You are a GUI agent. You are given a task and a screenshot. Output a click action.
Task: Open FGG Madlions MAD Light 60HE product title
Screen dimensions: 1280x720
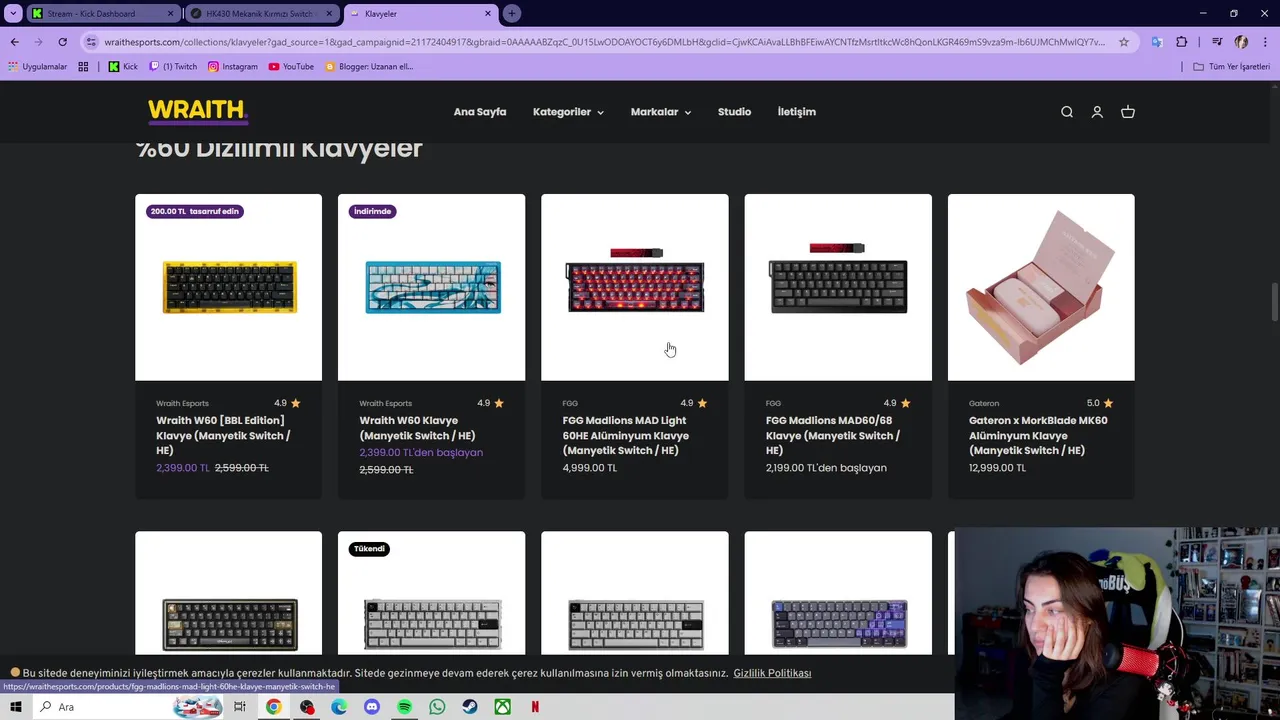click(x=626, y=435)
